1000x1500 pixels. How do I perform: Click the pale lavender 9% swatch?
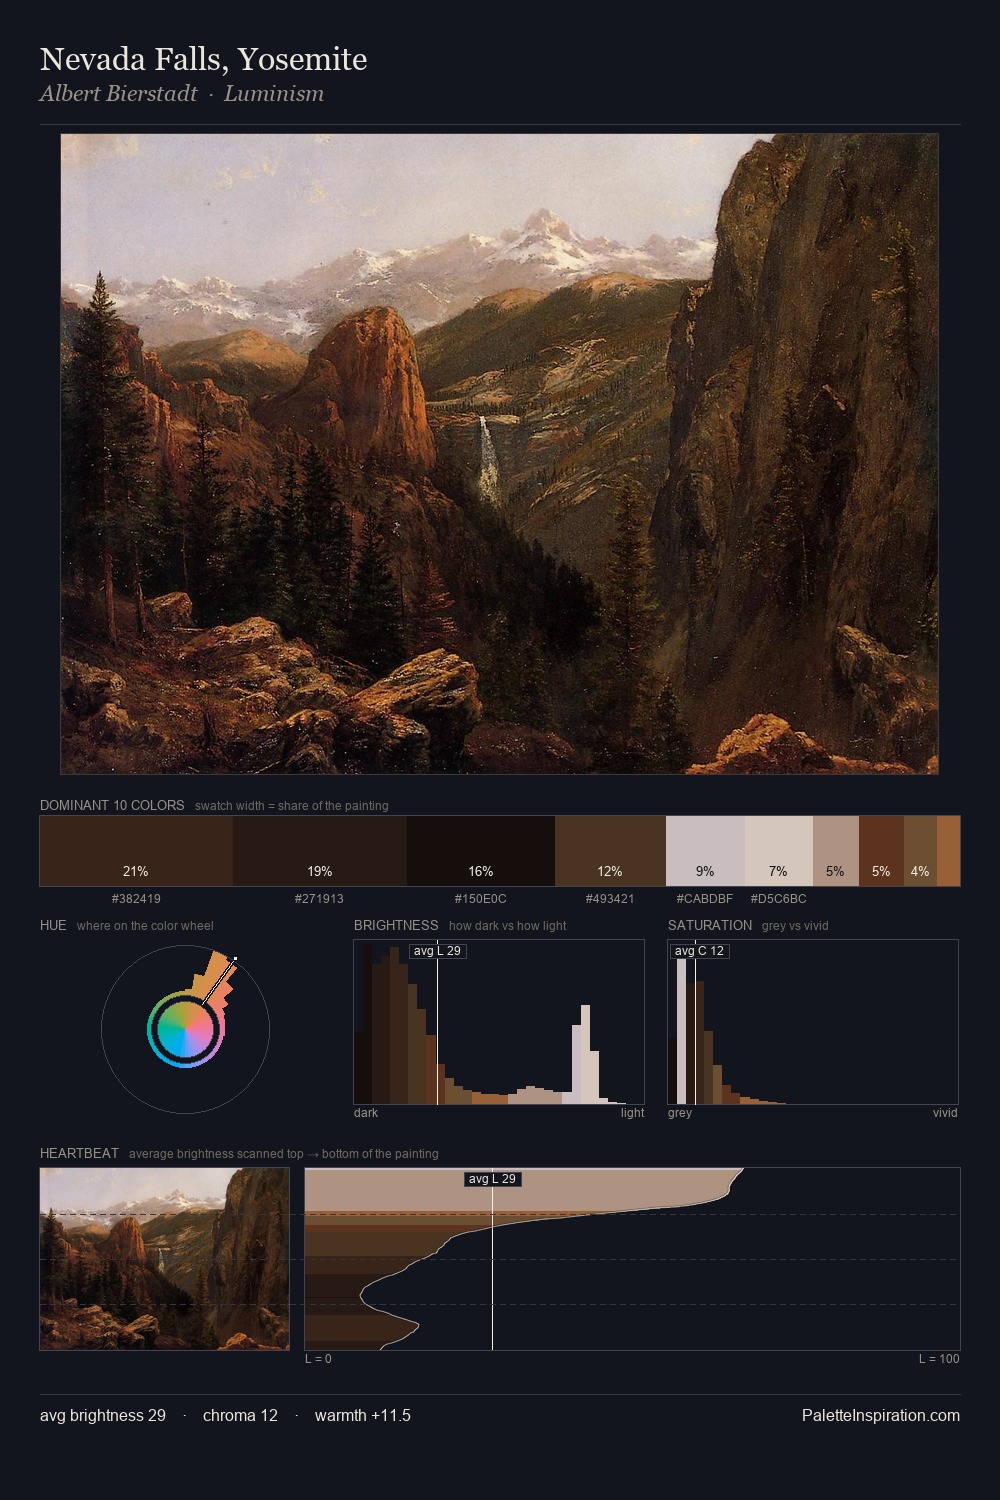coord(705,851)
